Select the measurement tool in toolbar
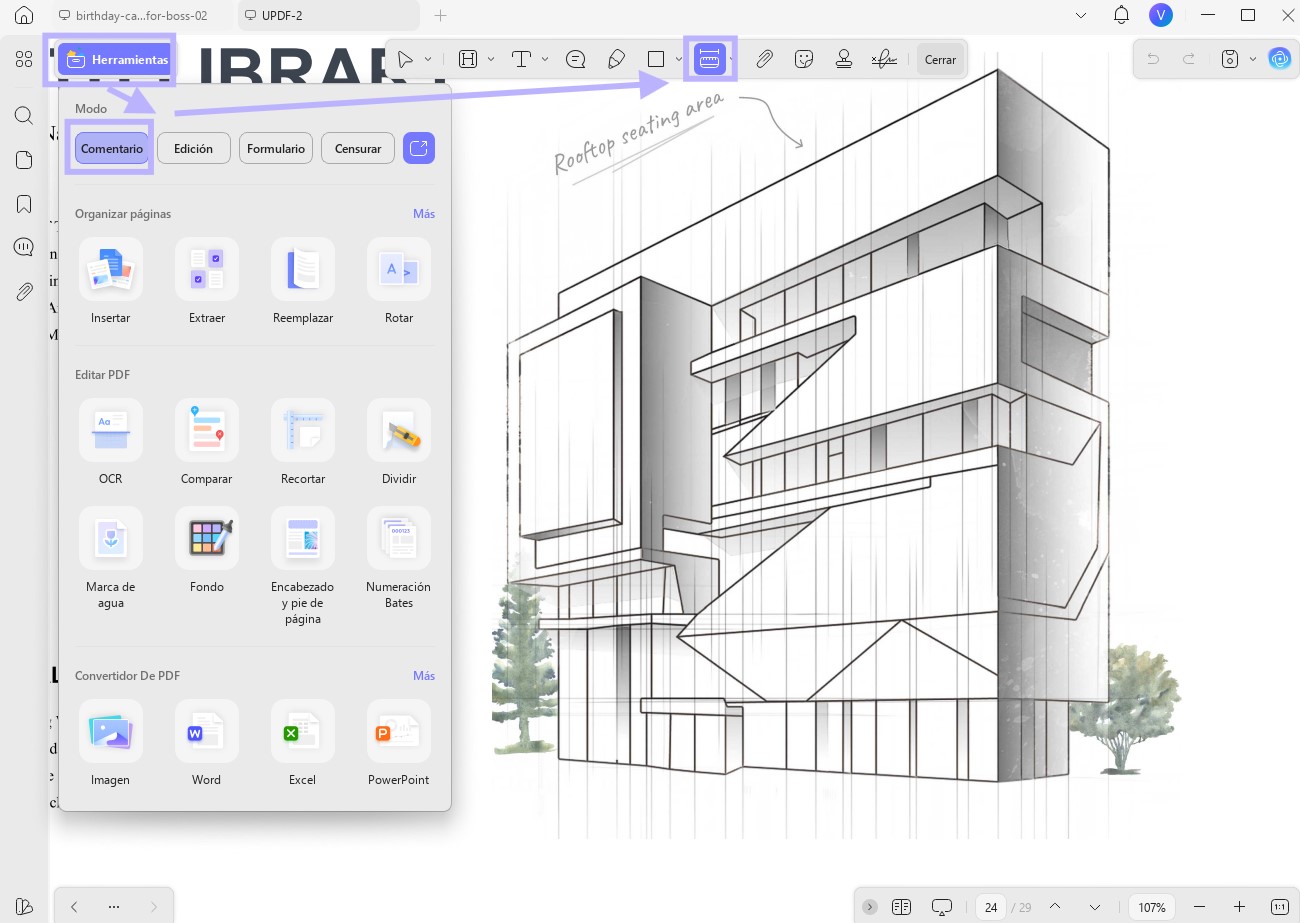Viewport: 1300px width, 923px height. point(710,59)
